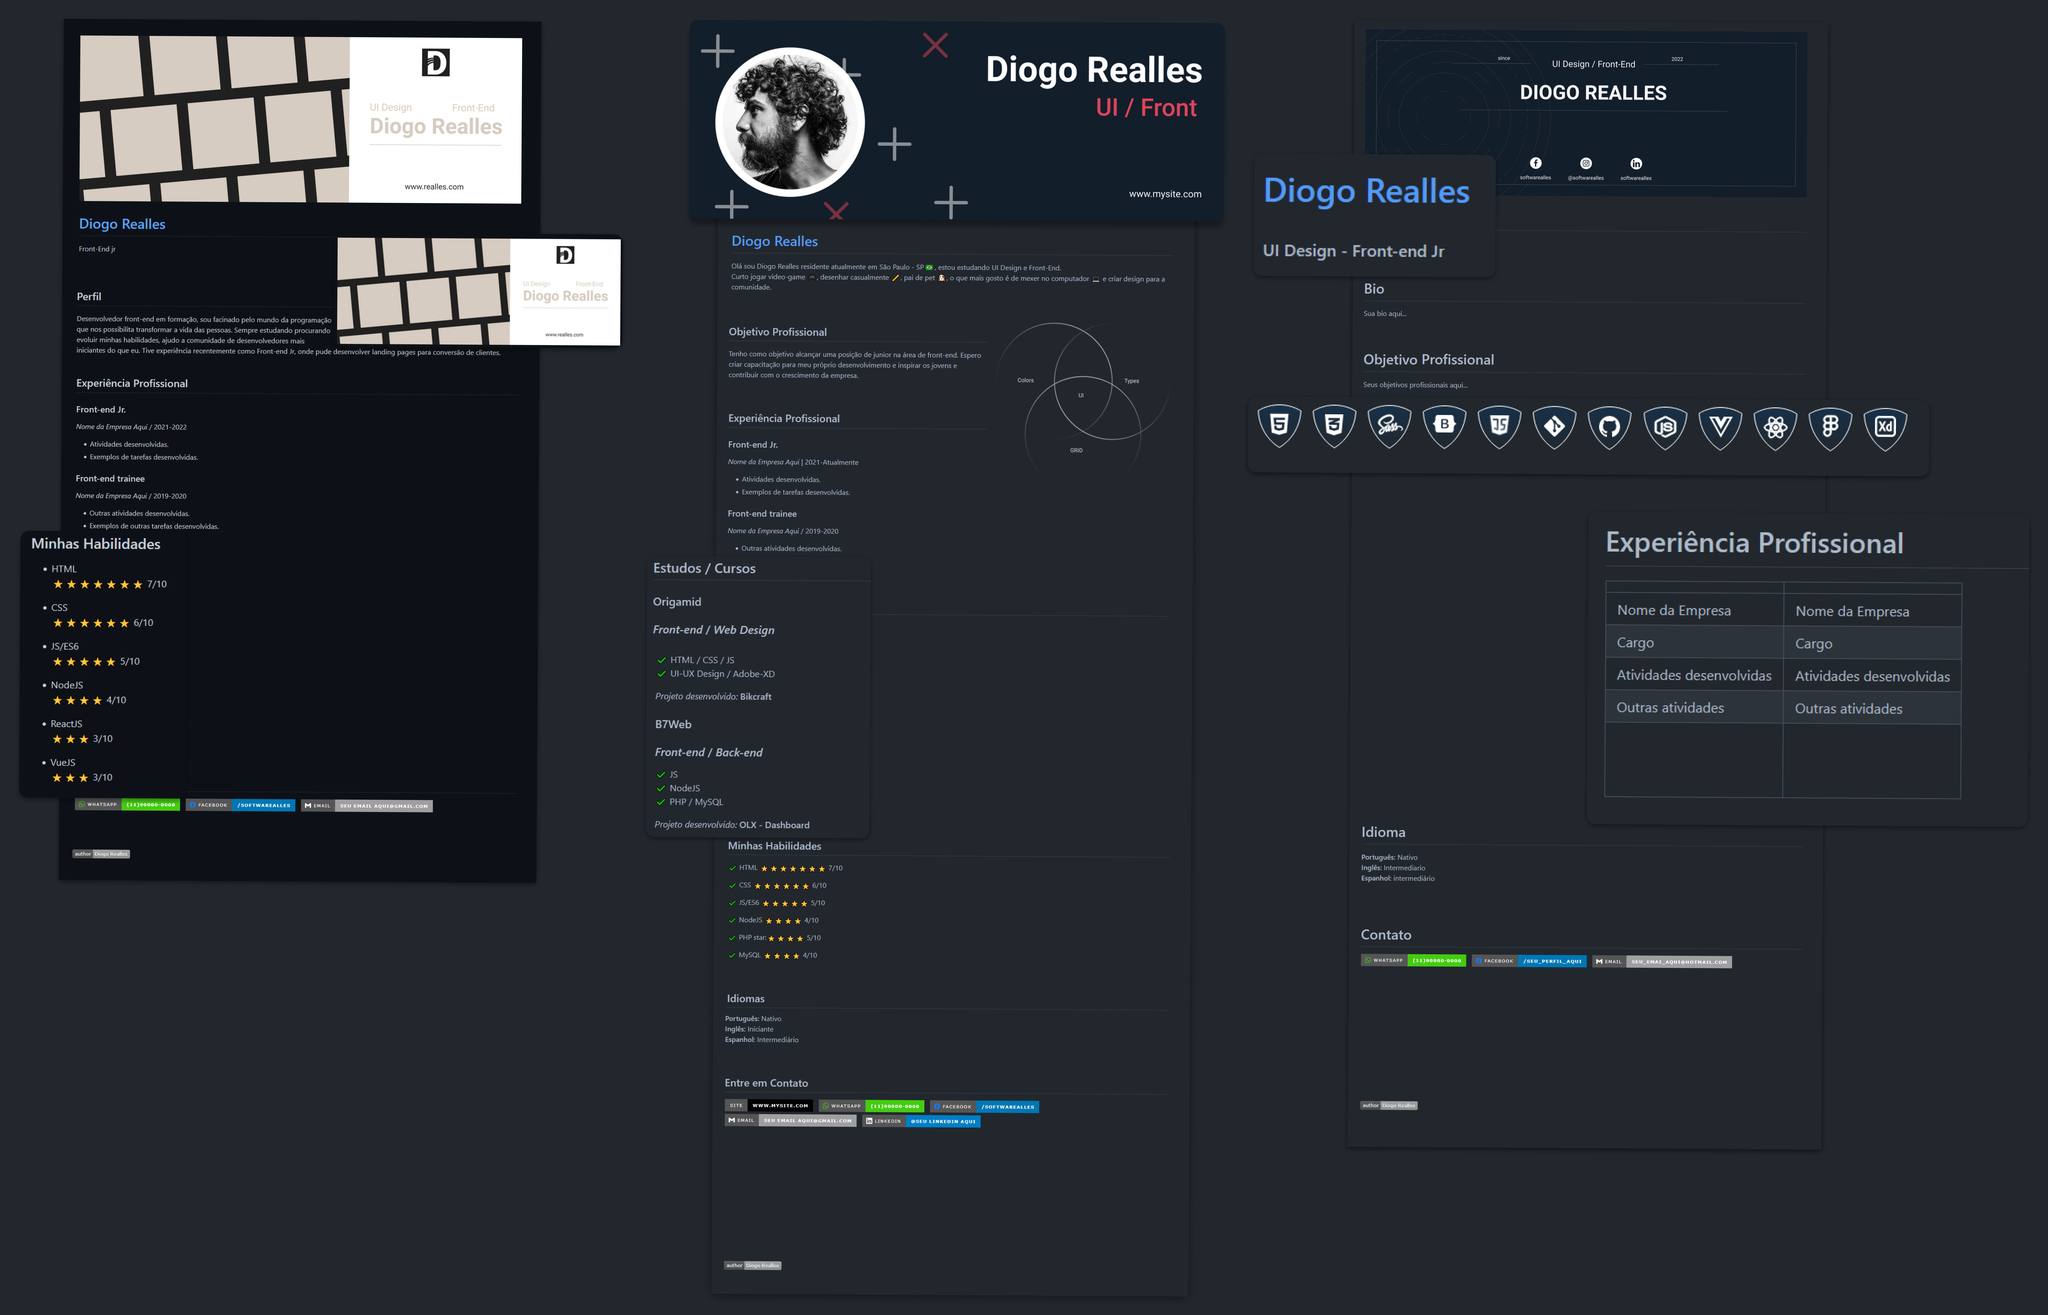Click the blue LinkedIn contact badge
Viewport: 2048px width, 1315px height.
(921, 1121)
